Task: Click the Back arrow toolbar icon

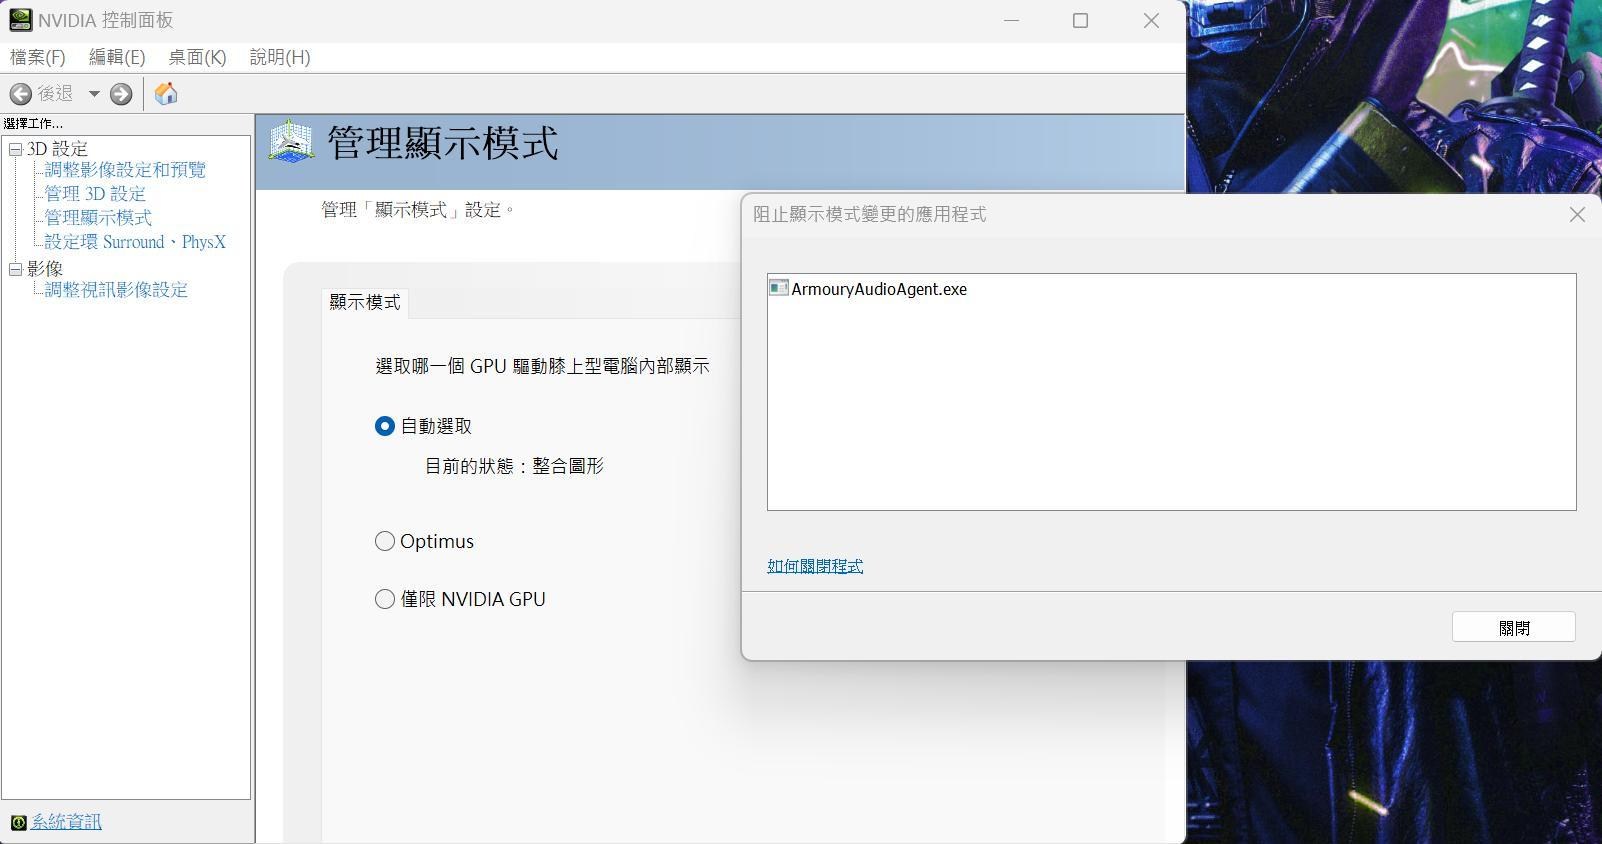Action: [x=20, y=94]
